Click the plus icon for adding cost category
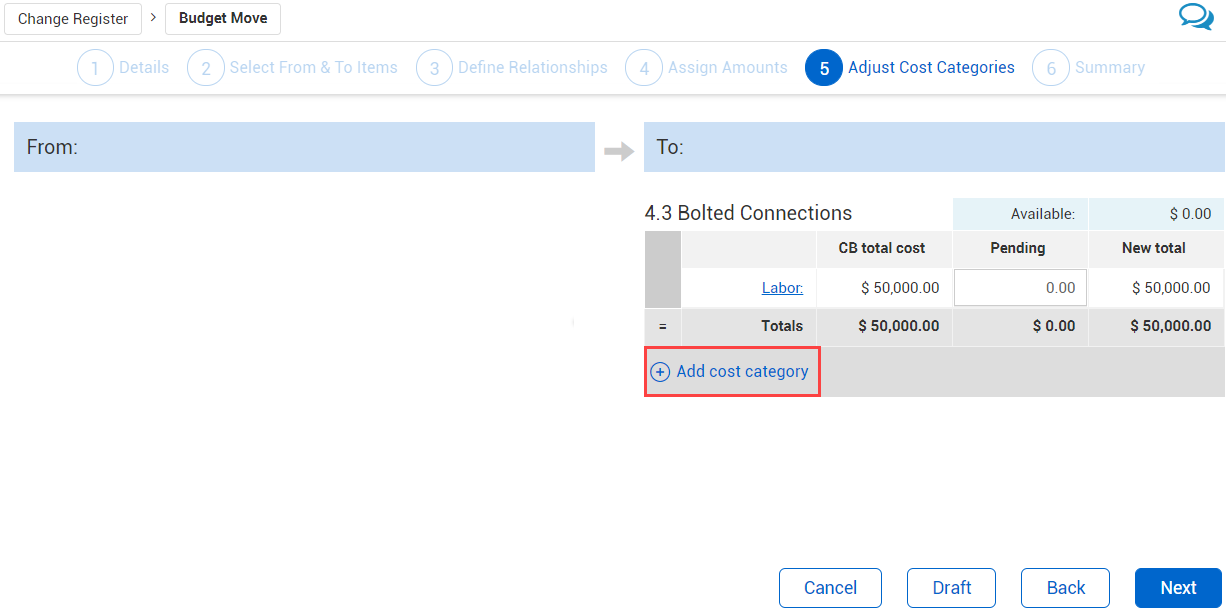Viewport: 1226px width, 612px height. 660,372
